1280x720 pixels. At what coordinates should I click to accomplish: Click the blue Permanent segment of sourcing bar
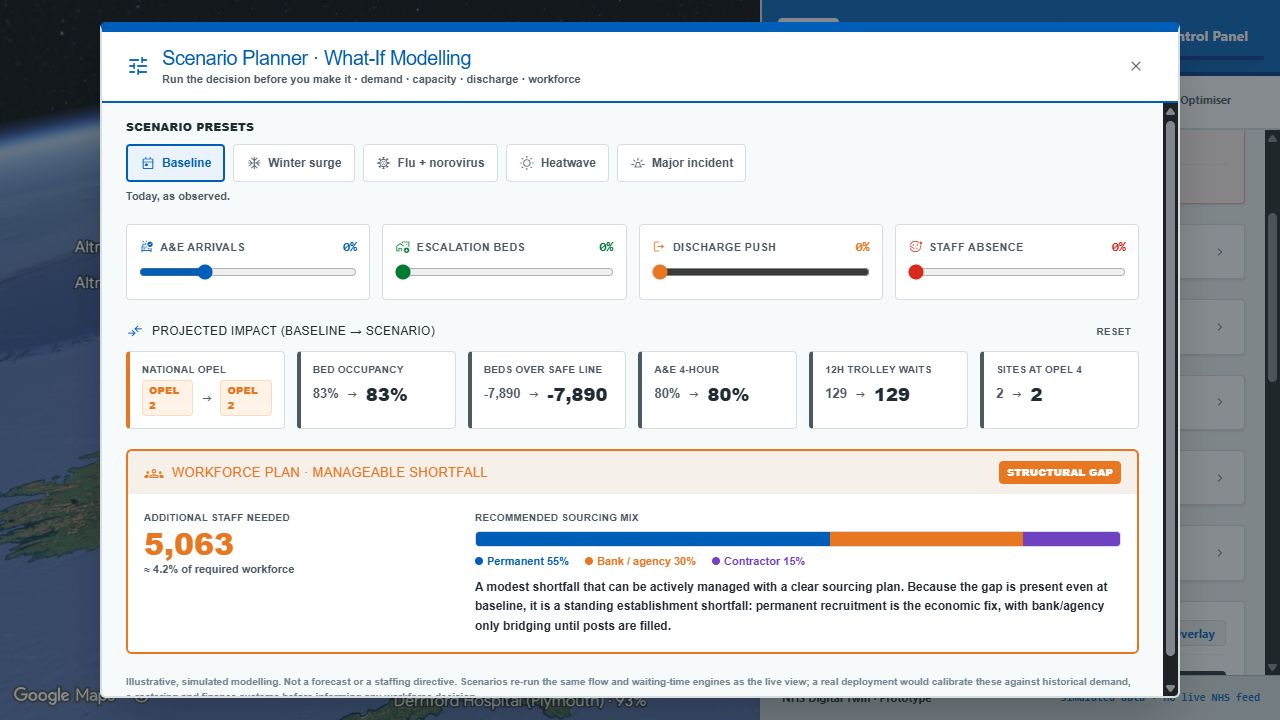point(652,539)
